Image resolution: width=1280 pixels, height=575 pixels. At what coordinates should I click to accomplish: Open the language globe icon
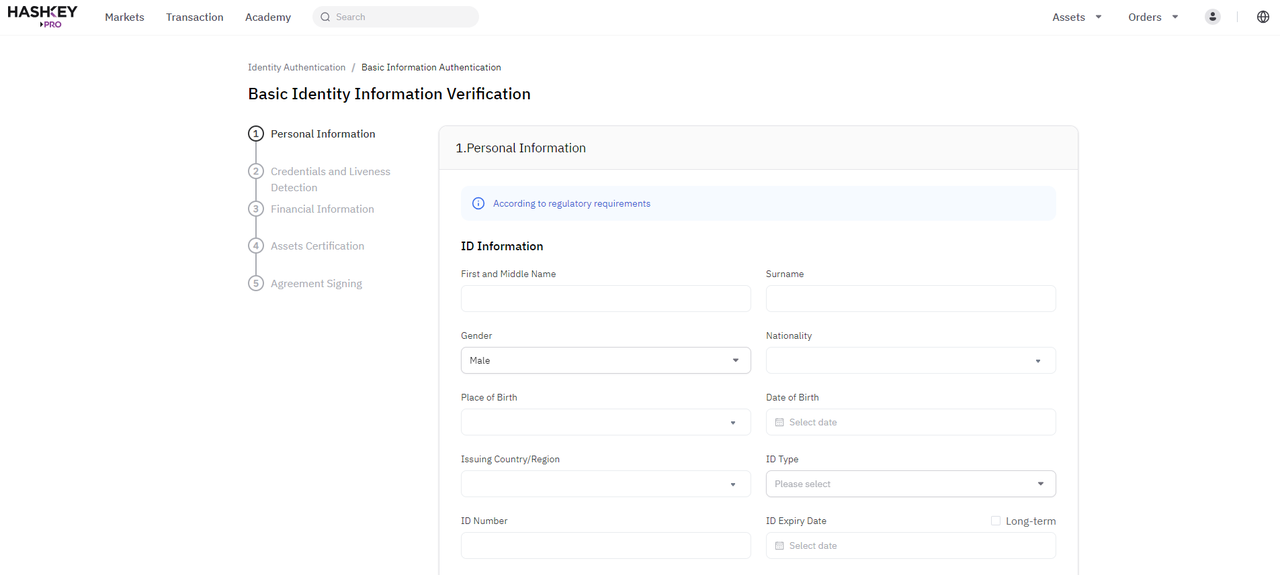click(x=1263, y=17)
